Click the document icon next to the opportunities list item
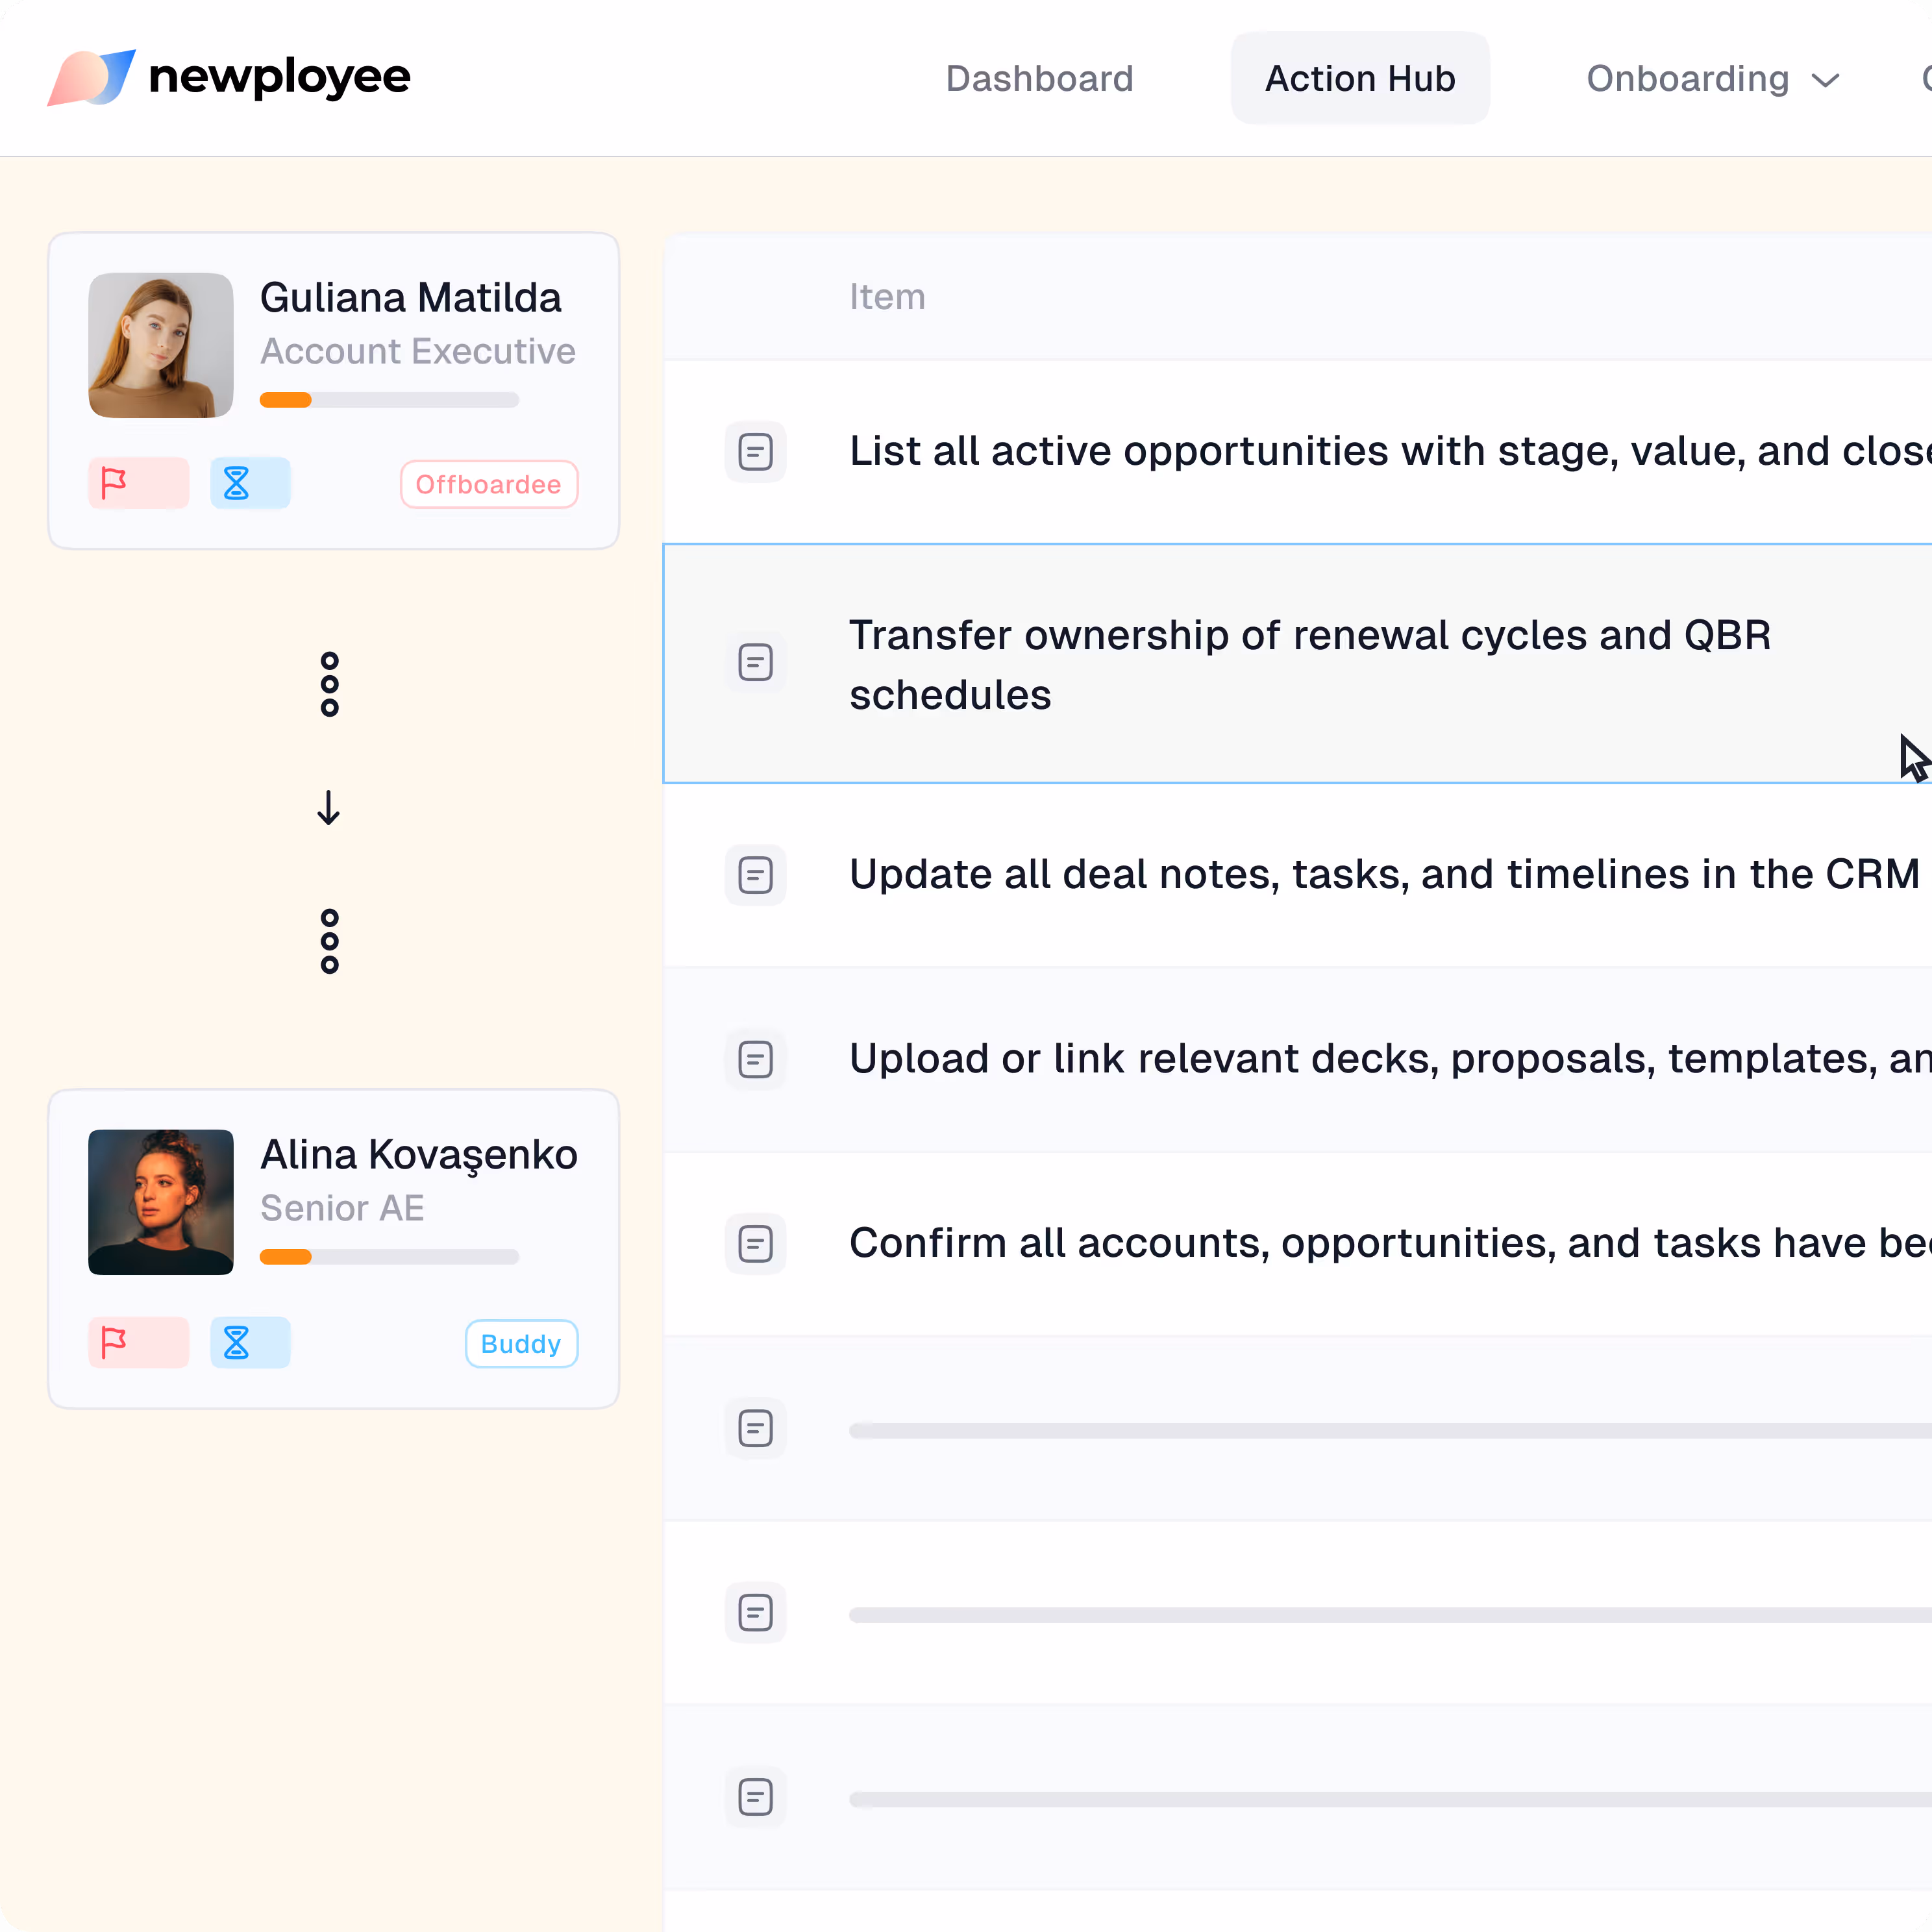Viewport: 1932px width, 1932px height. tap(755, 452)
